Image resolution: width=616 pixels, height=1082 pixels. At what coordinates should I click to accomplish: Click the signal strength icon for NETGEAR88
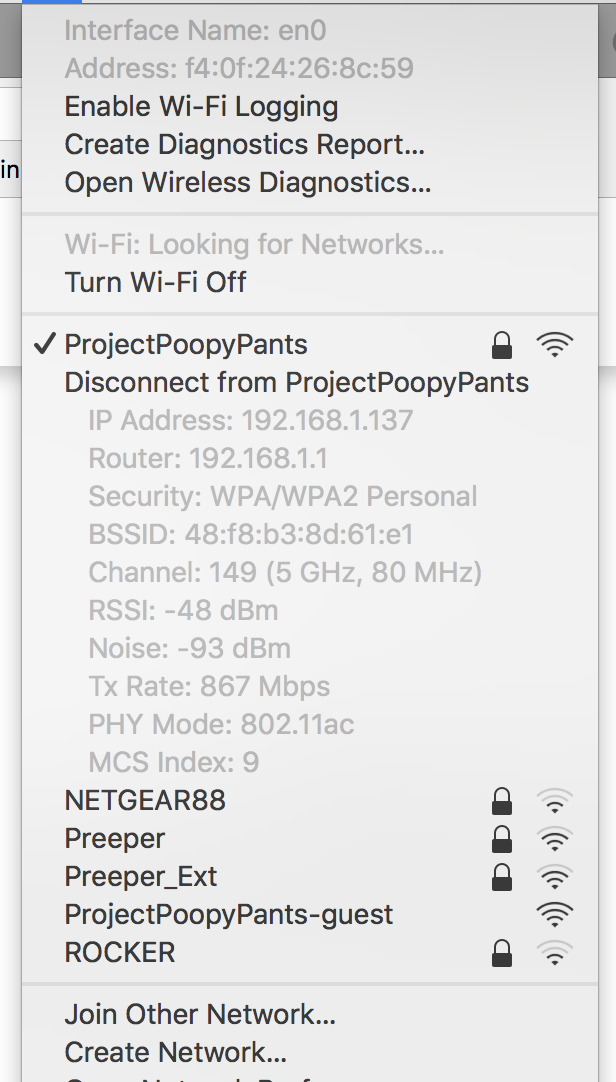554,801
